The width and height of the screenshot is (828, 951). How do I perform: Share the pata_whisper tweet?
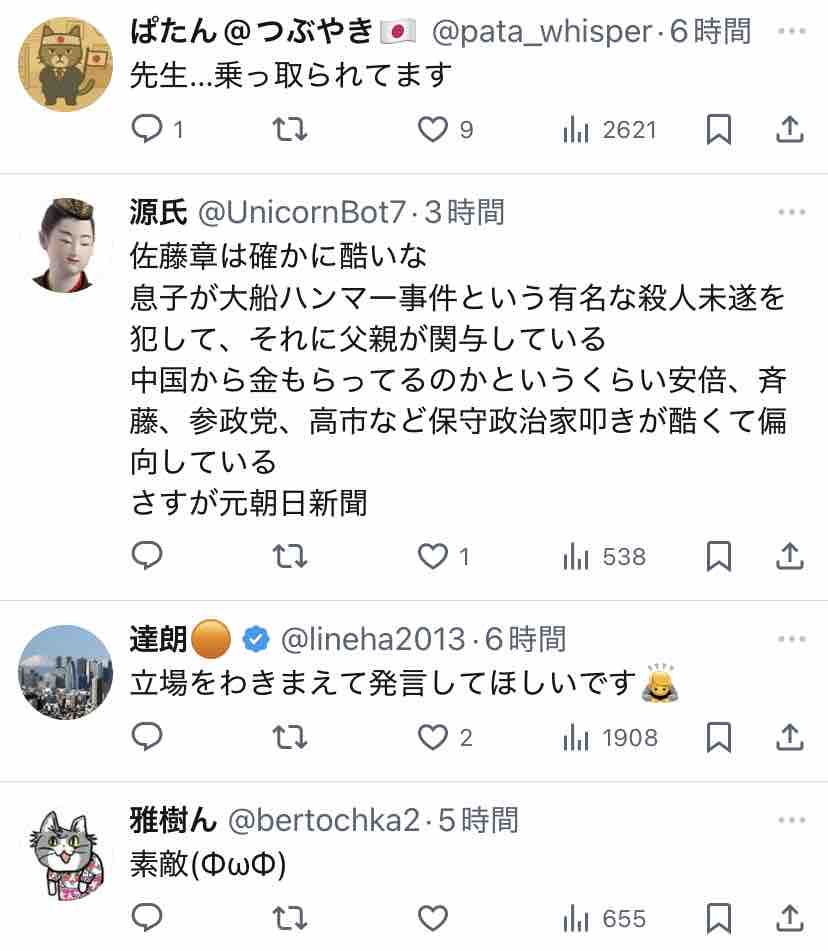coord(790,129)
